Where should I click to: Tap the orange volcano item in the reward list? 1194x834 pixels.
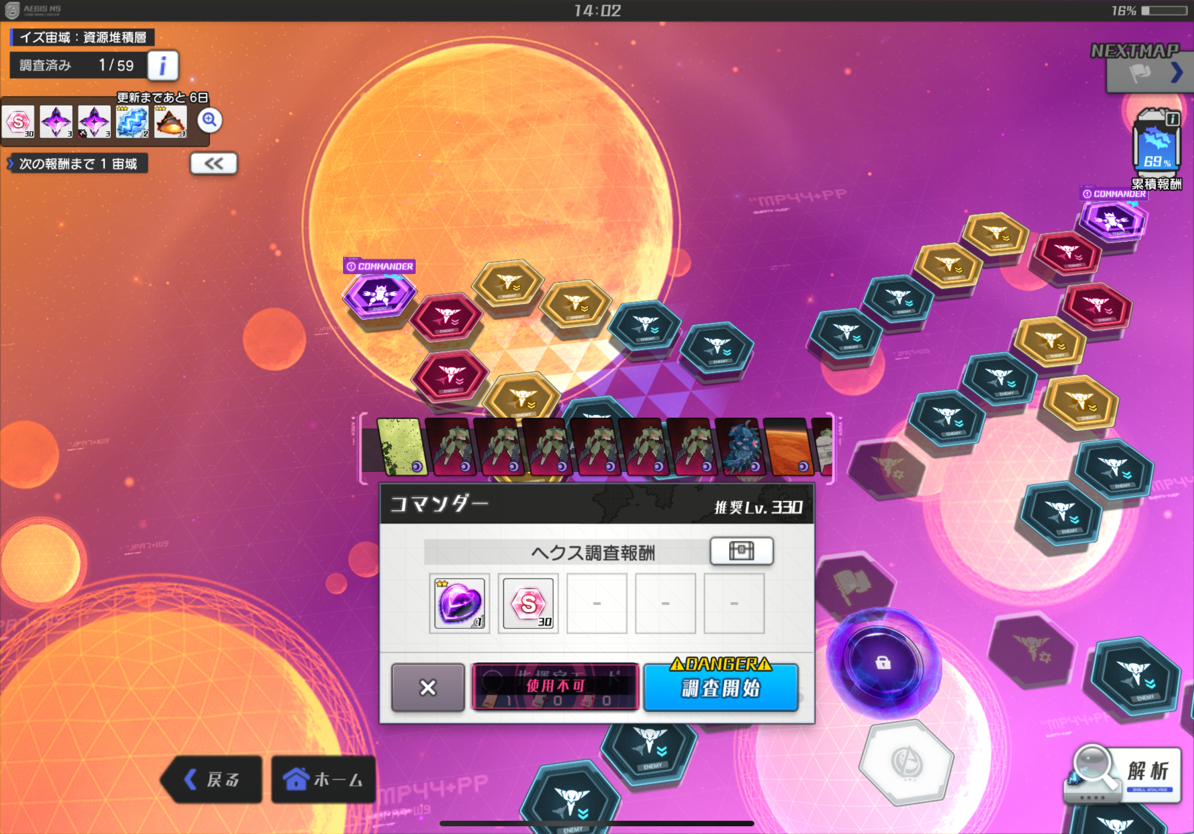pos(171,122)
